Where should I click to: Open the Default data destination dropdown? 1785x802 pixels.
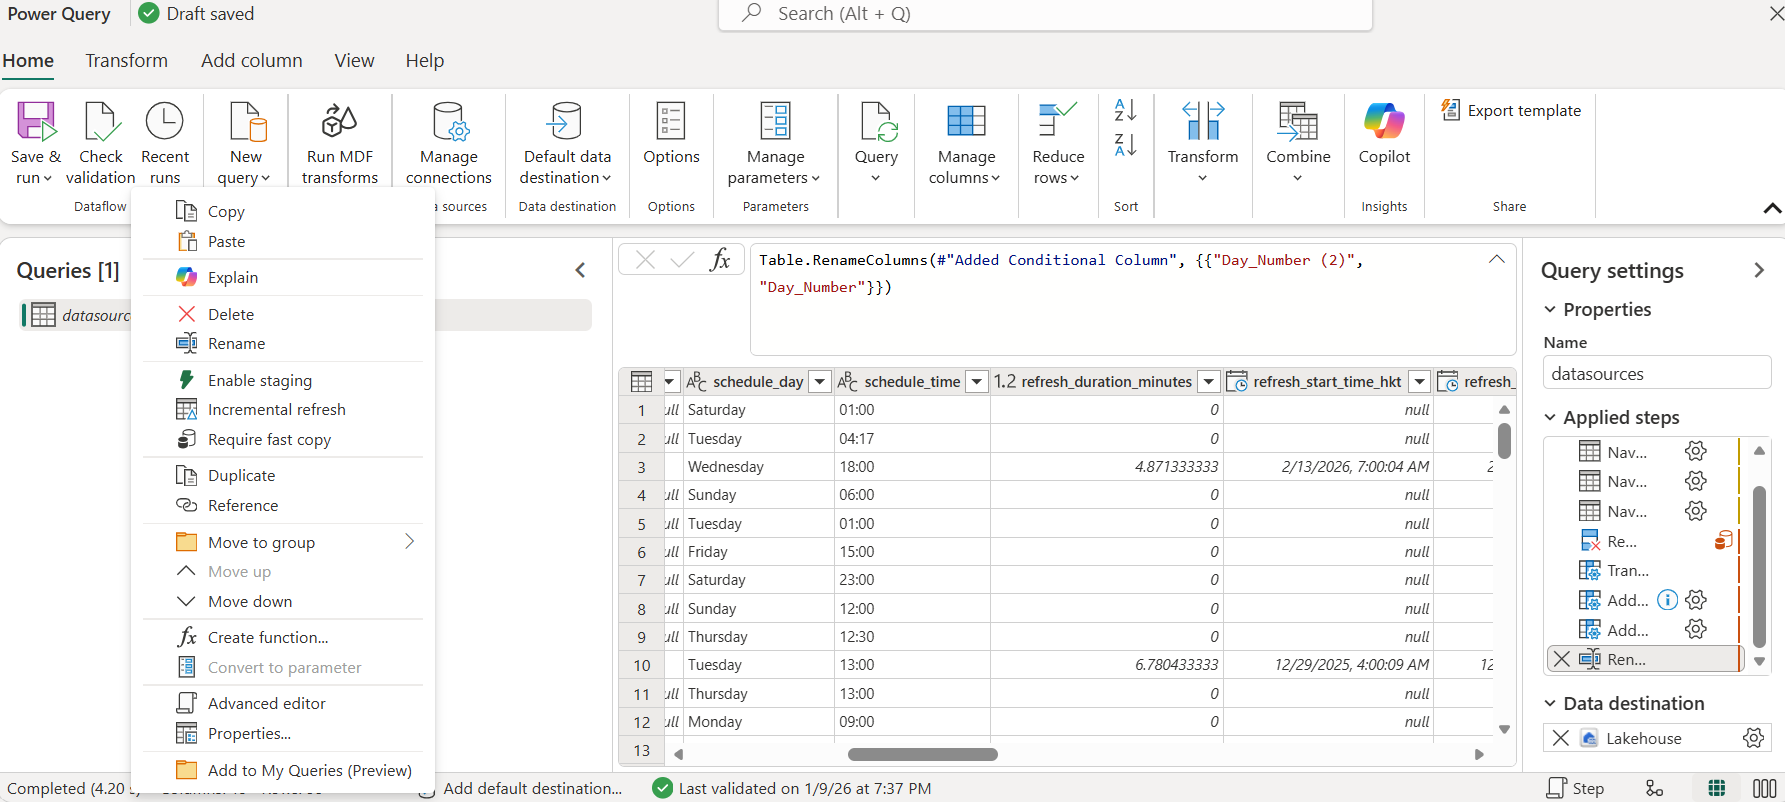[x=567, y=143]
